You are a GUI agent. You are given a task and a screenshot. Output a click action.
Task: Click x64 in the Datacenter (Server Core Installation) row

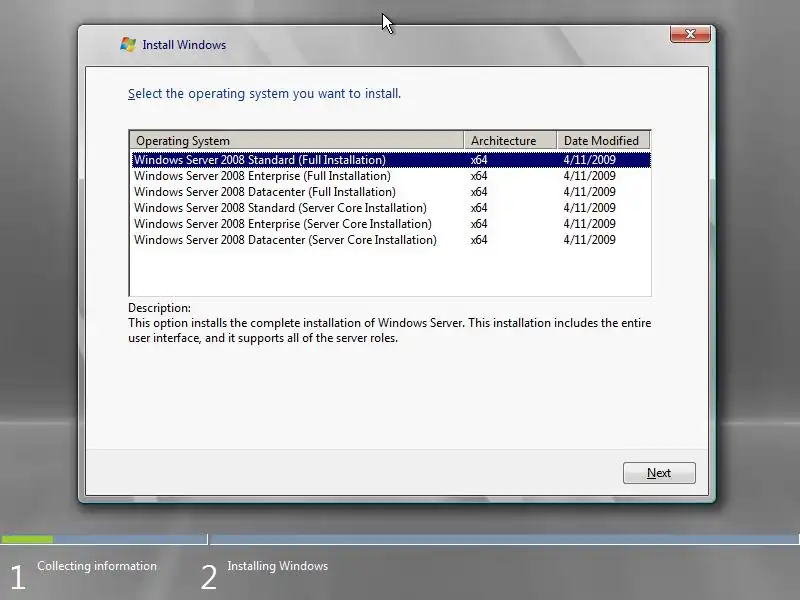(479, 240)
